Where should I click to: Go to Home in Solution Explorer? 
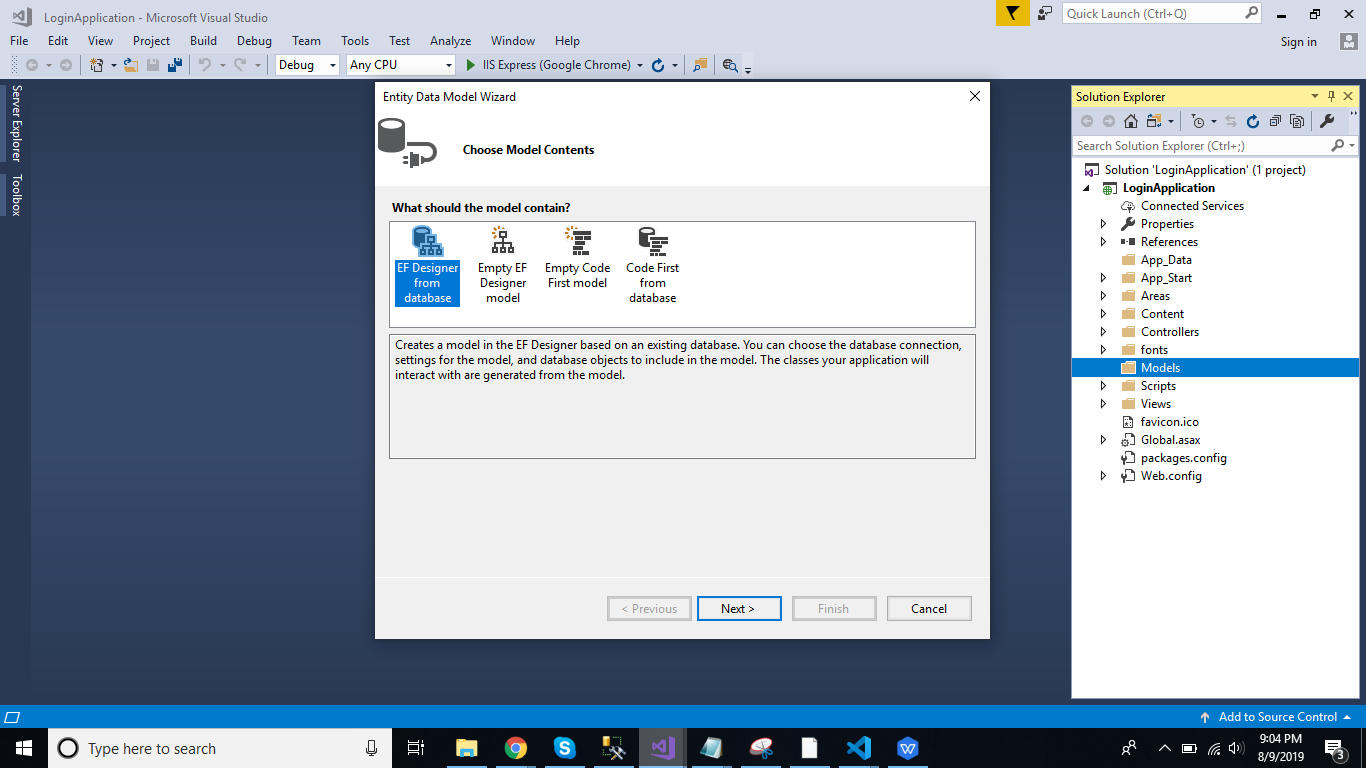coord(1131,121)
